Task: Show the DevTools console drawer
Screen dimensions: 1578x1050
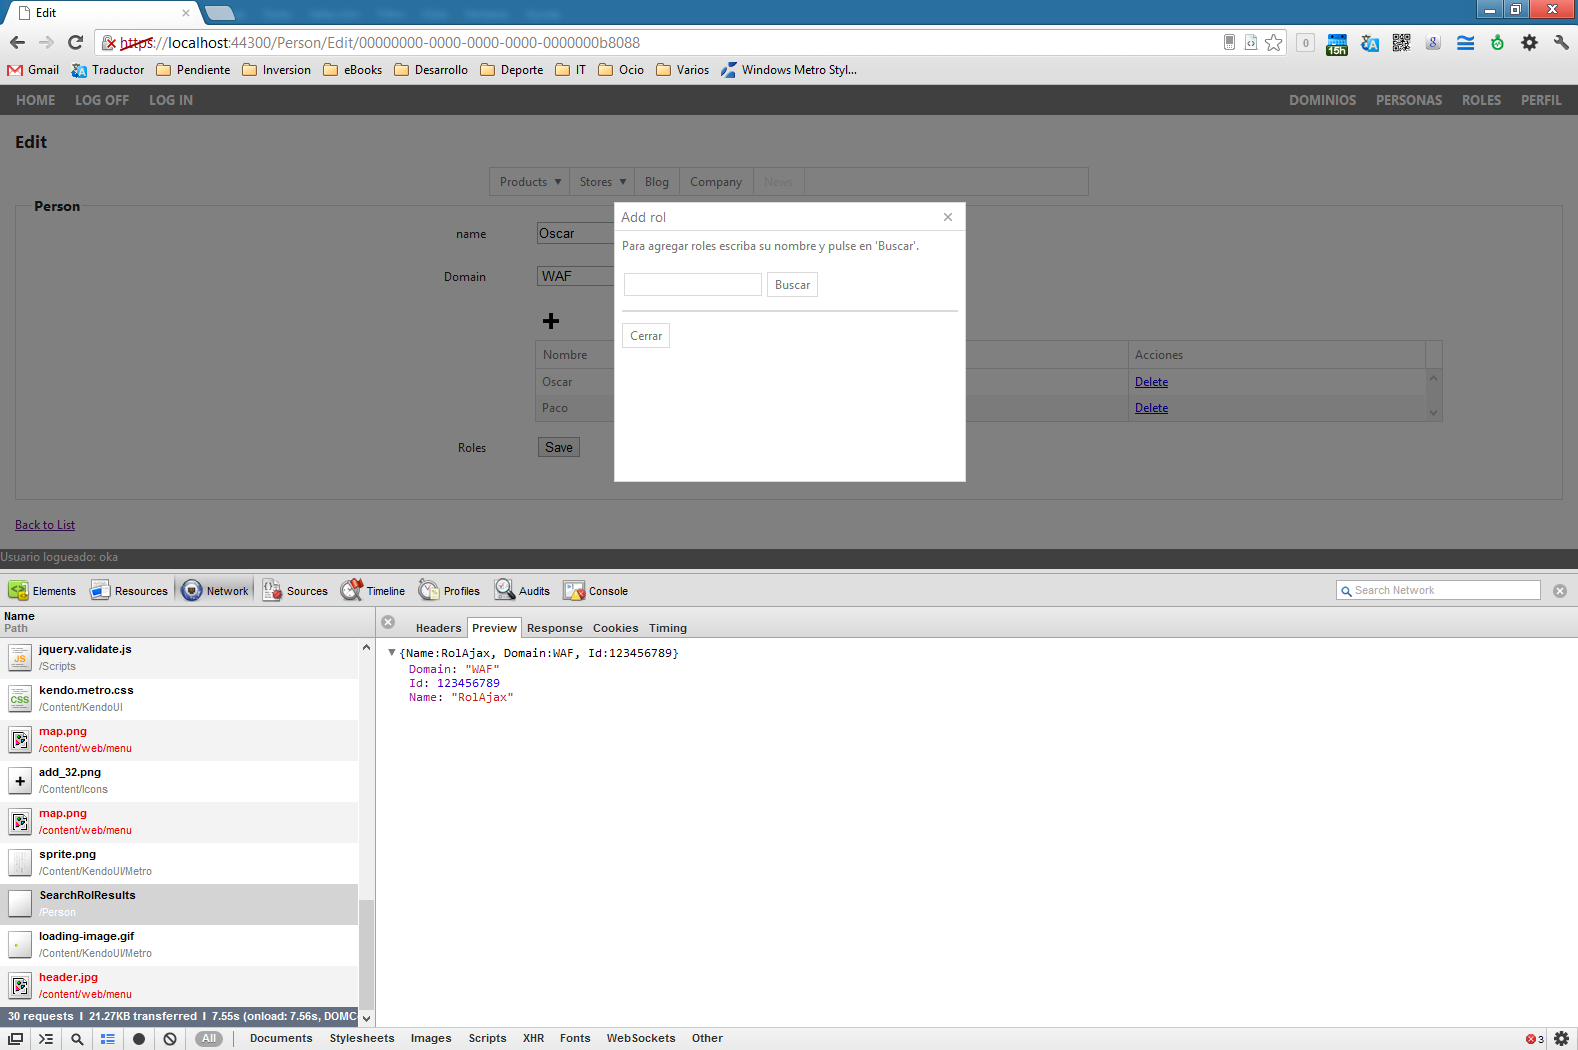Action: point(46,1039)
